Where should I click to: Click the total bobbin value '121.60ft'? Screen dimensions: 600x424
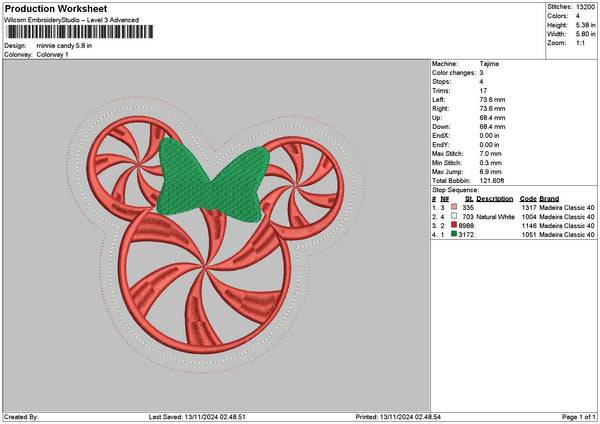pos(492,181)
